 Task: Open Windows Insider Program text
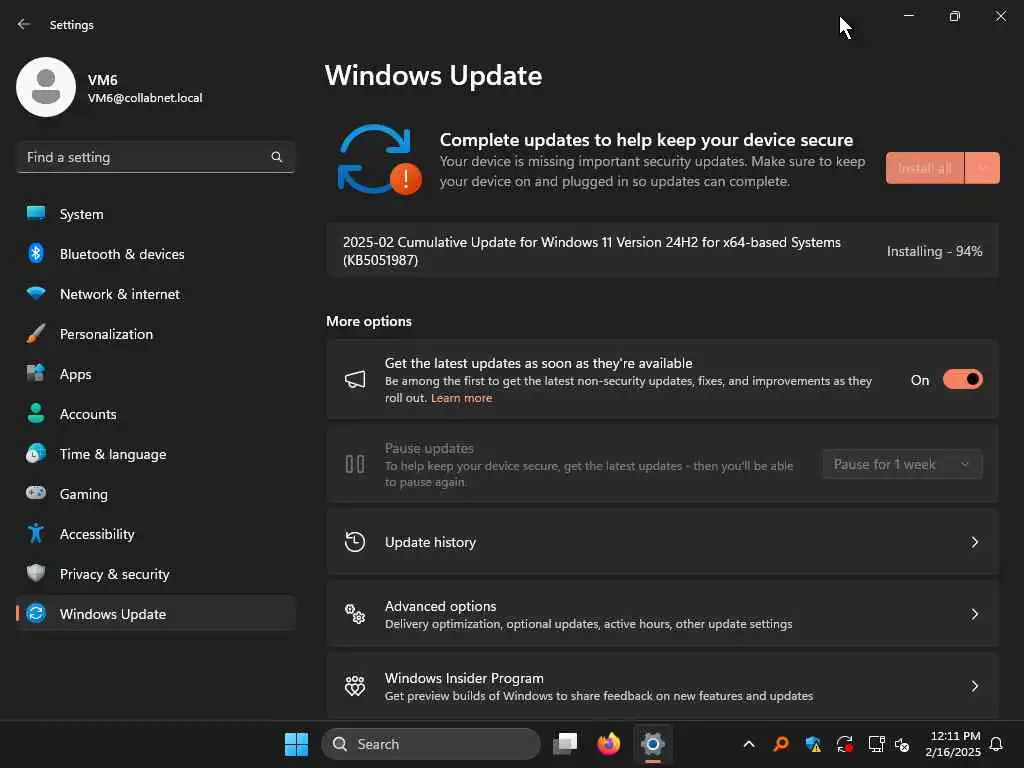[x=464, y=678]
